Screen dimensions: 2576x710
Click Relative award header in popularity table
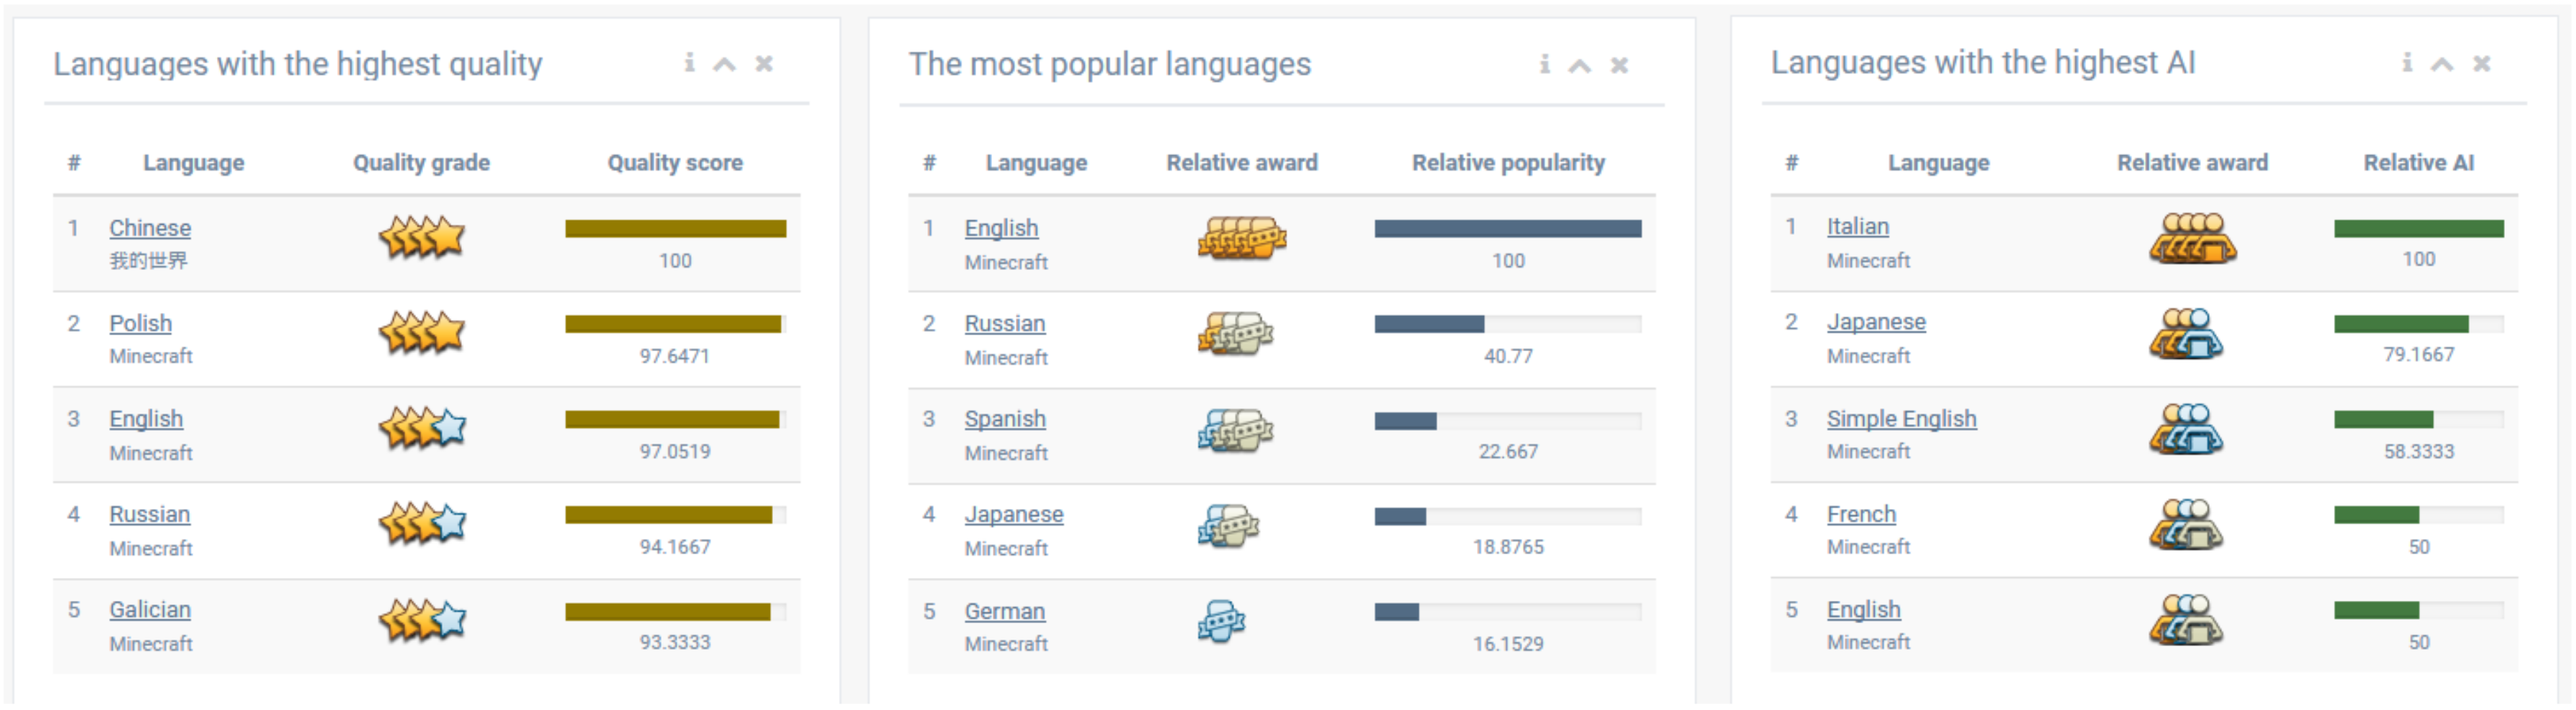coord(1242,163)
